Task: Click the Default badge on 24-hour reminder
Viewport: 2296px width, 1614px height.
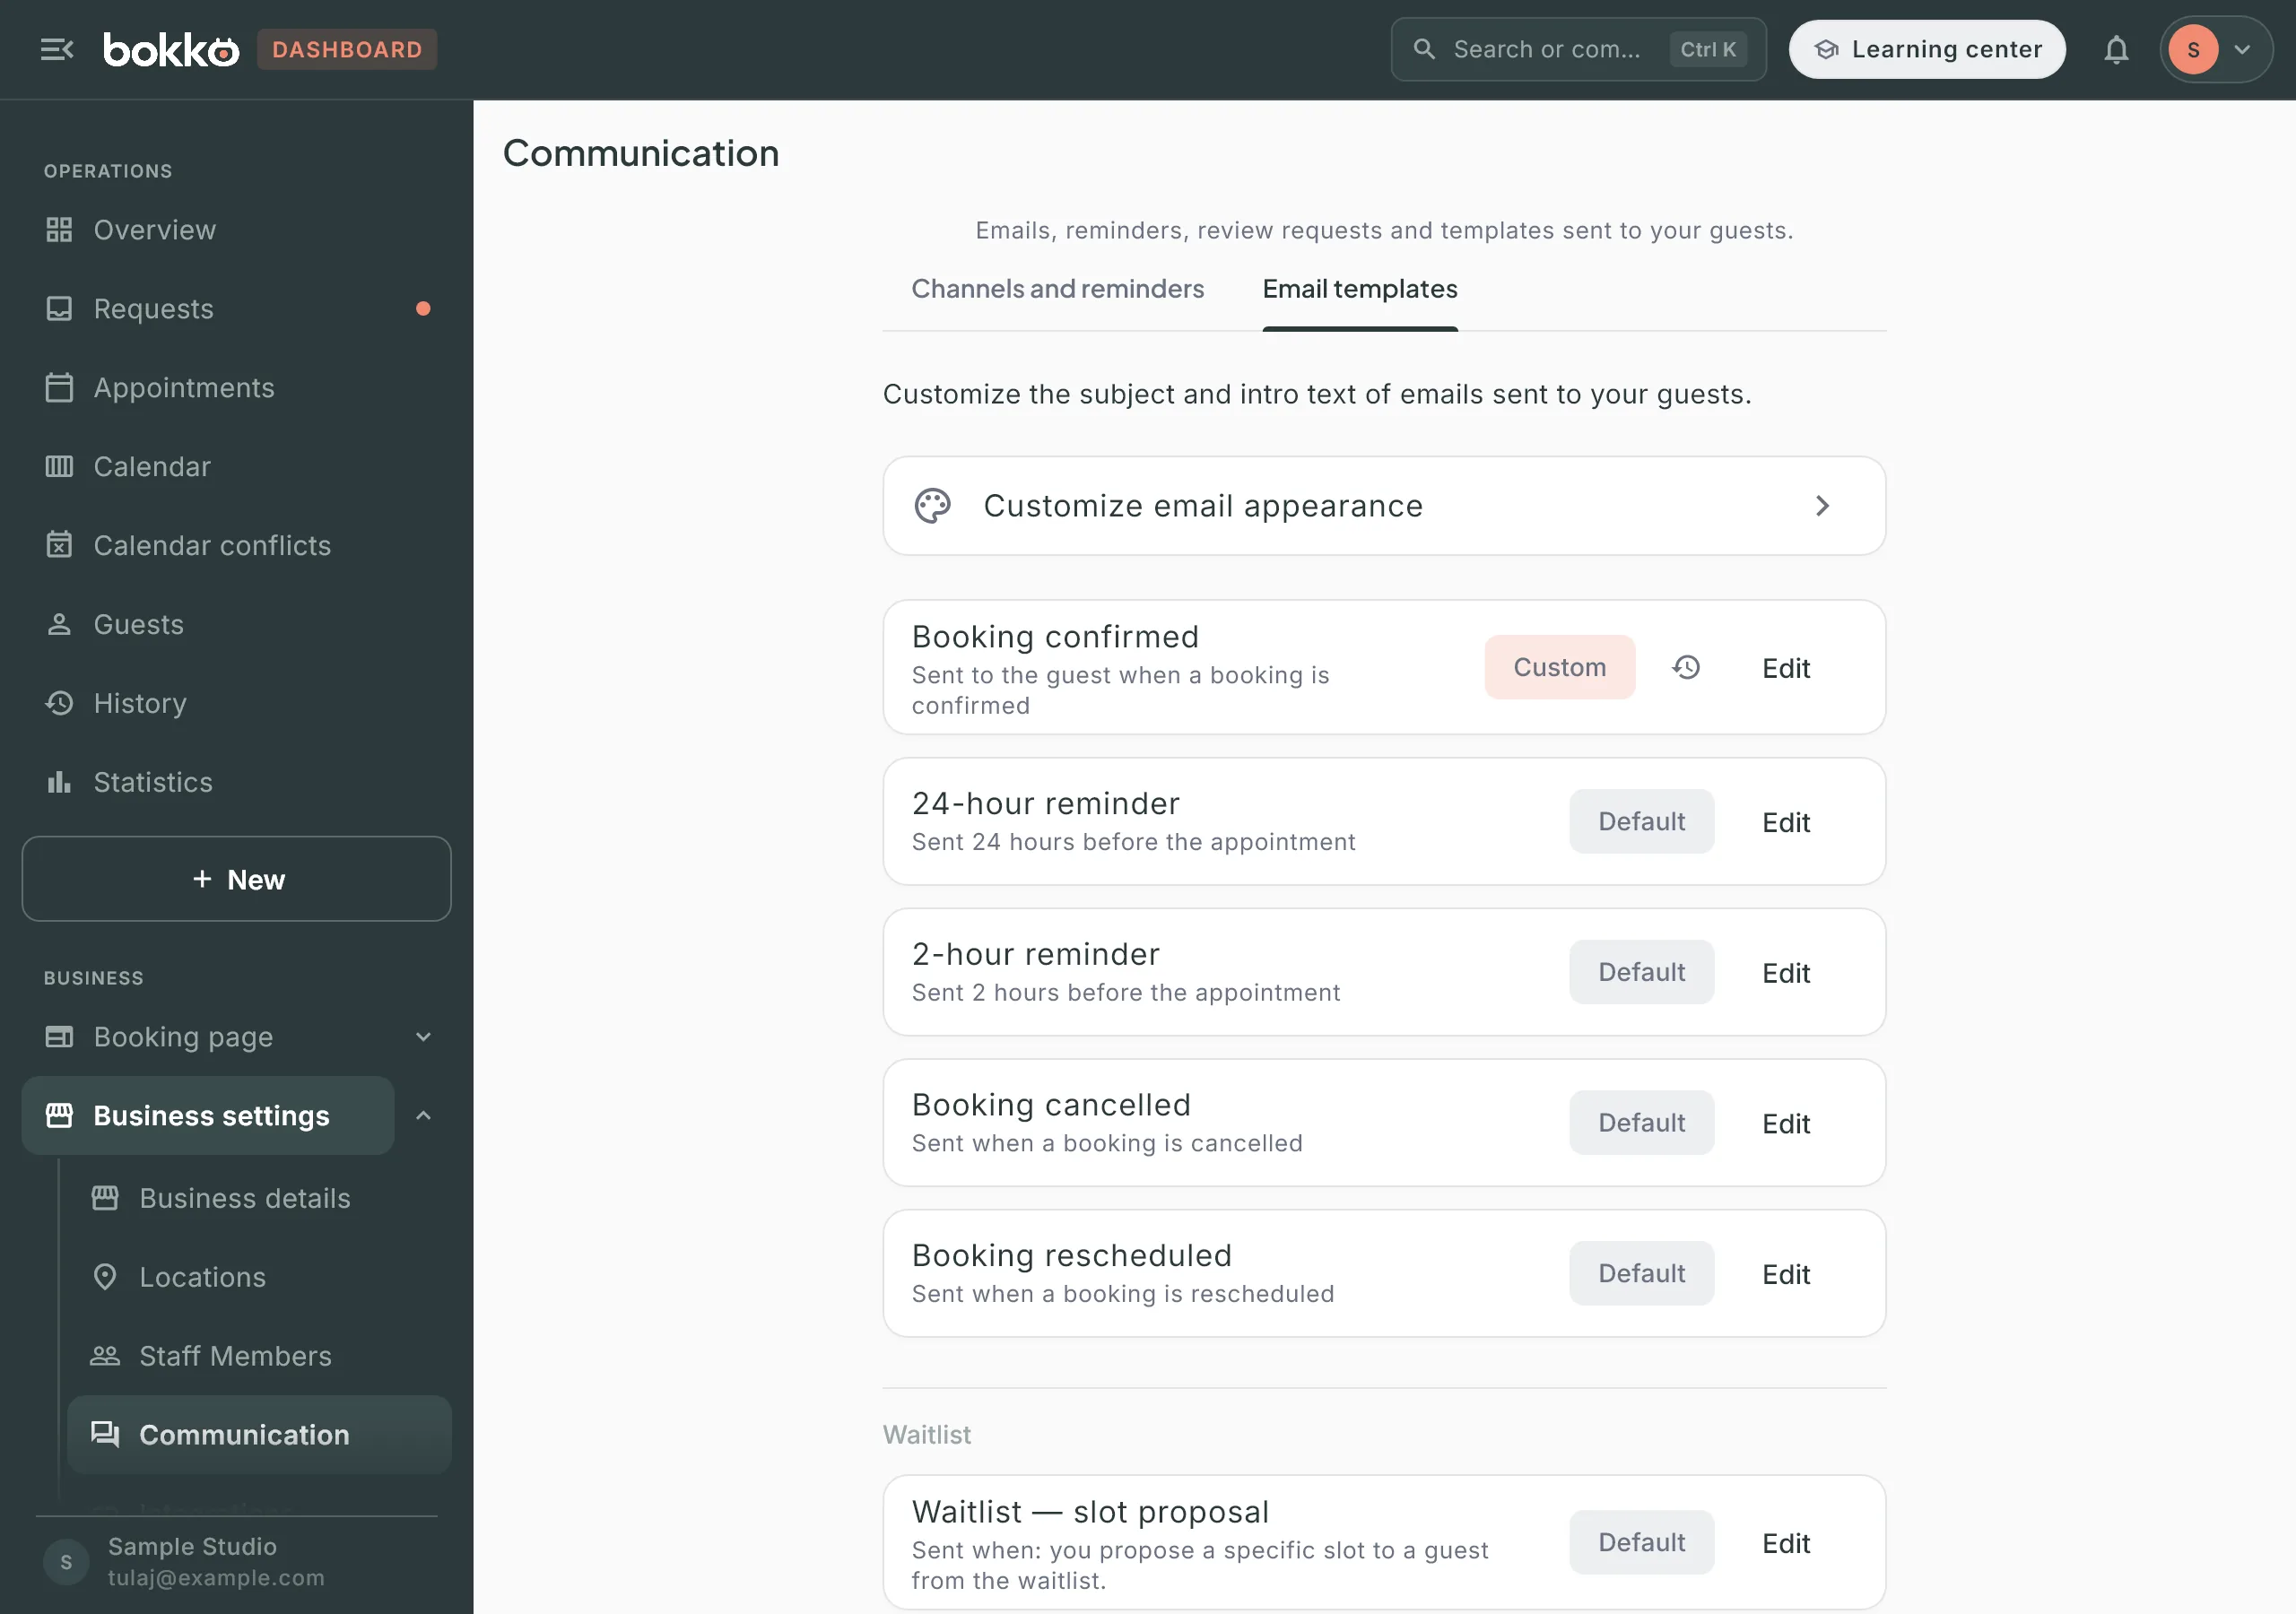Action: pyautogui.click(x=1641, y=821)
